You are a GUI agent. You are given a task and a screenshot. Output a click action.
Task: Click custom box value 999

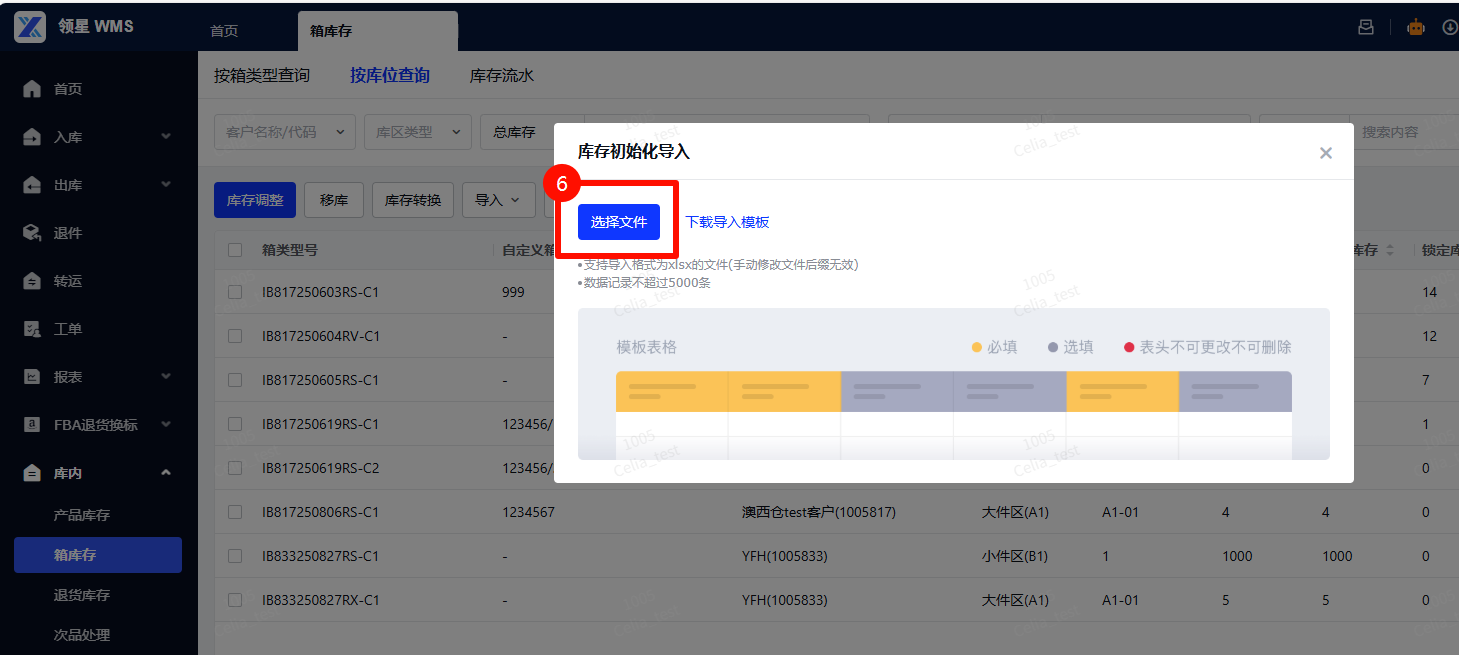pyautogui.click(x=513, y=292)
